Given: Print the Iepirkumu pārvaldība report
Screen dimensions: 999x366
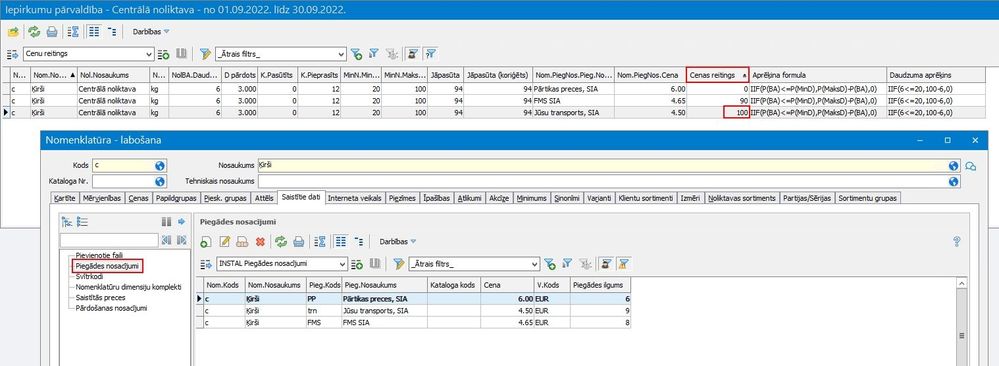Looking at the screenshot, I should (x=52, y=31).
